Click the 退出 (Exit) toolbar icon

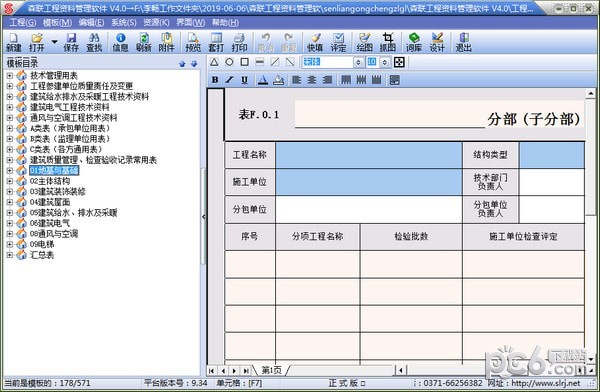point(463,42)
